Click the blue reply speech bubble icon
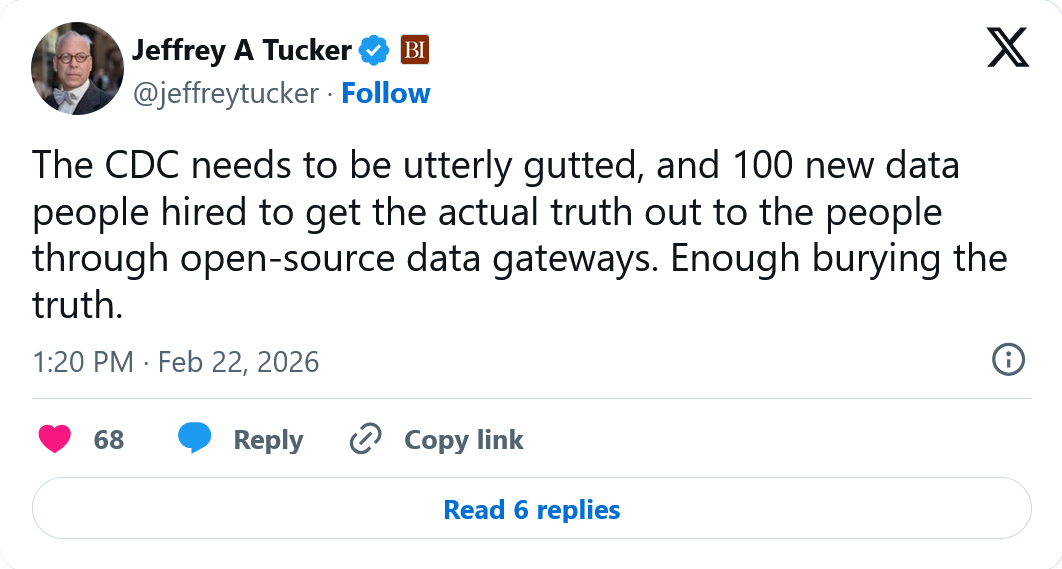 [194, 439]
